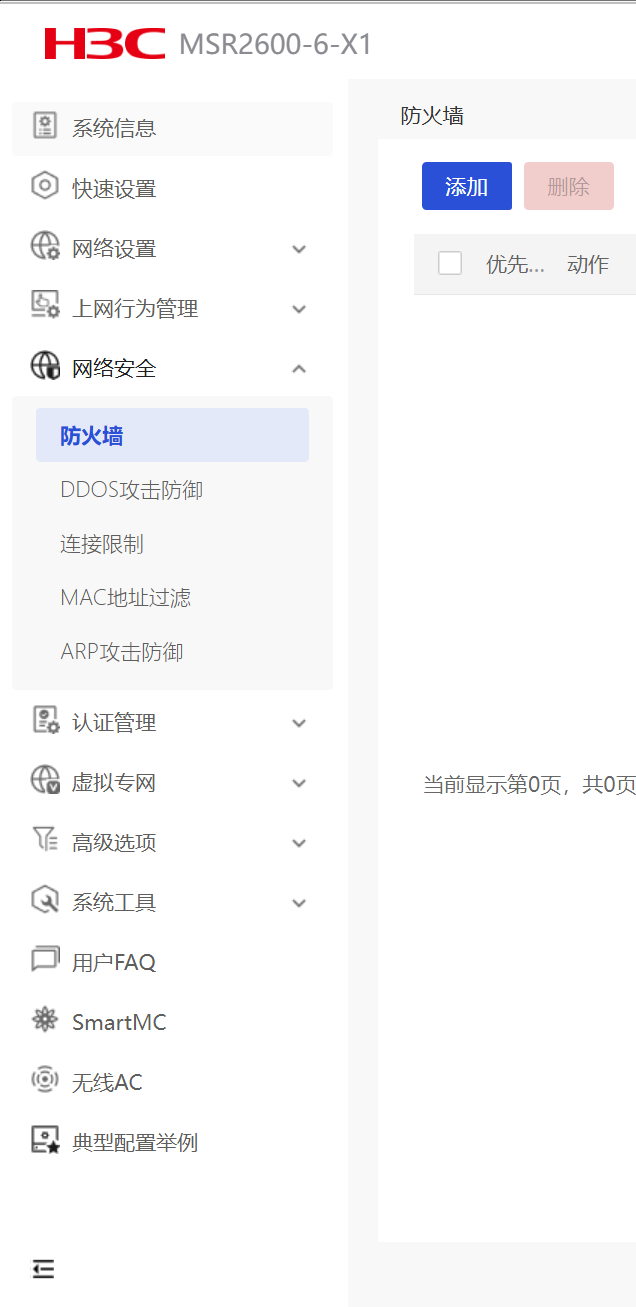Expand the 系统工具 chevron arrow

[299, 903]
